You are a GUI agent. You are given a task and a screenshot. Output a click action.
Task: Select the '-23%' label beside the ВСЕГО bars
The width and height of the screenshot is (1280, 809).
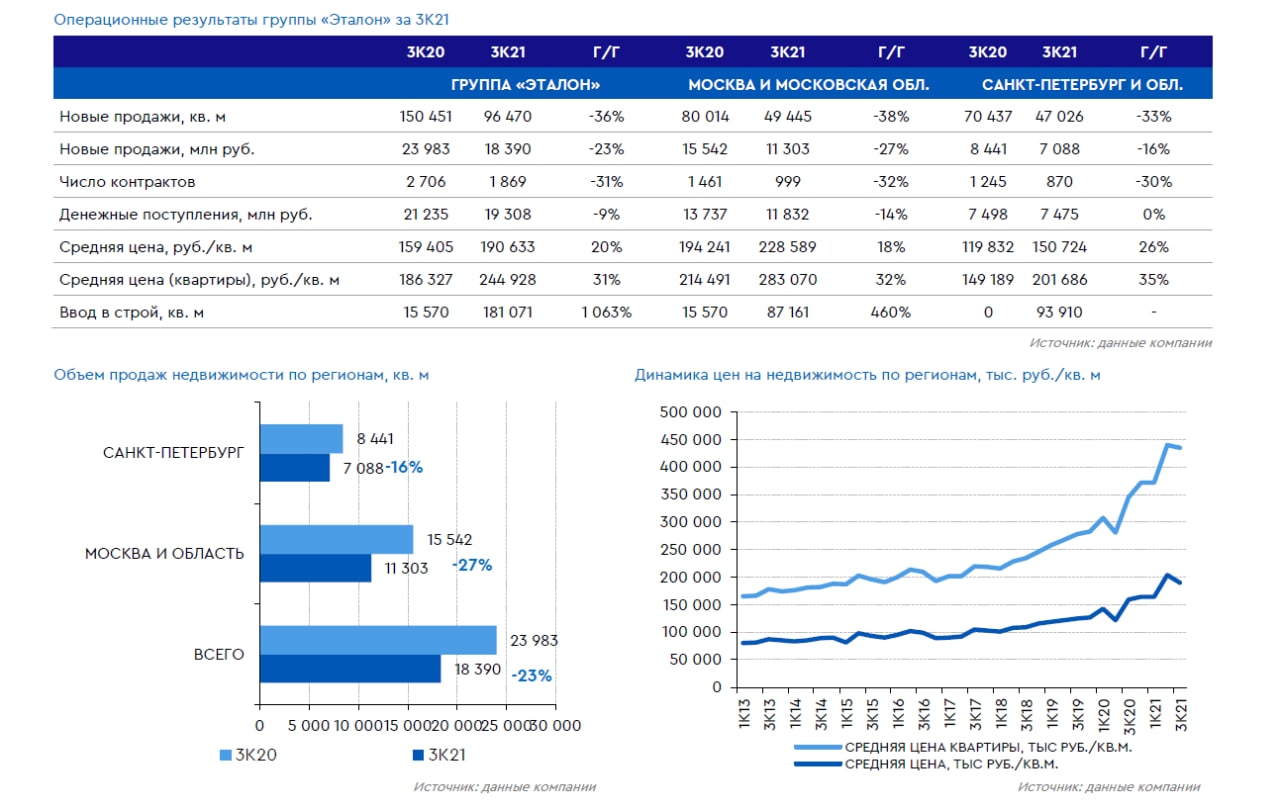coord(531,675)
